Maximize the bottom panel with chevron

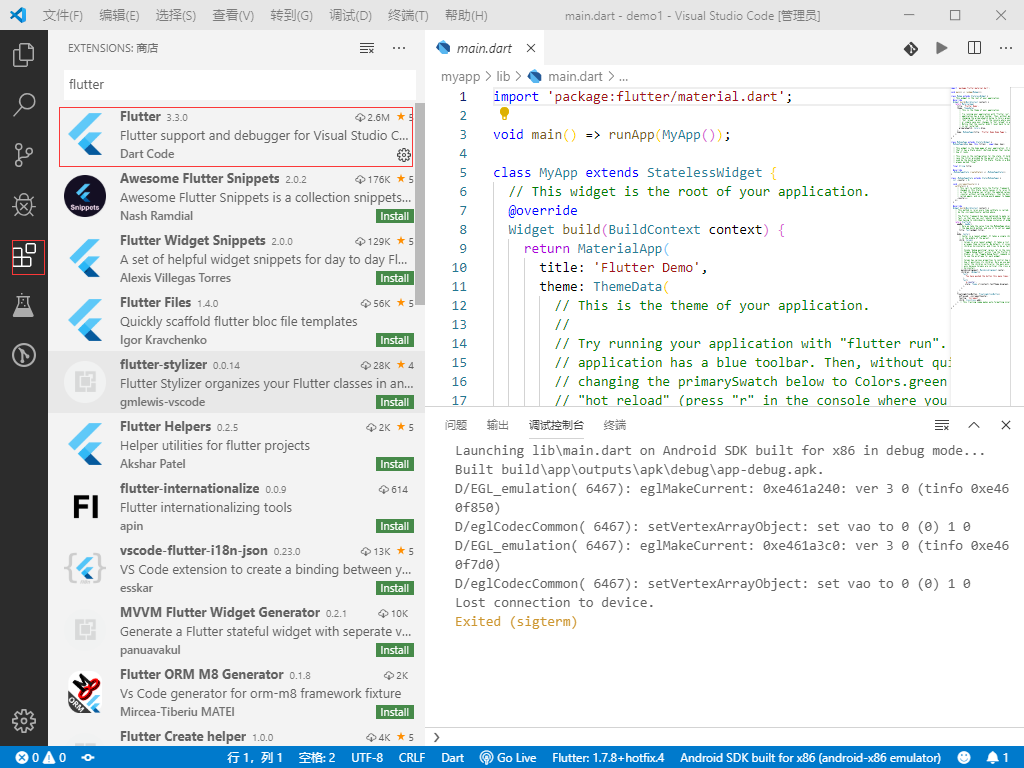coord(974,425)
